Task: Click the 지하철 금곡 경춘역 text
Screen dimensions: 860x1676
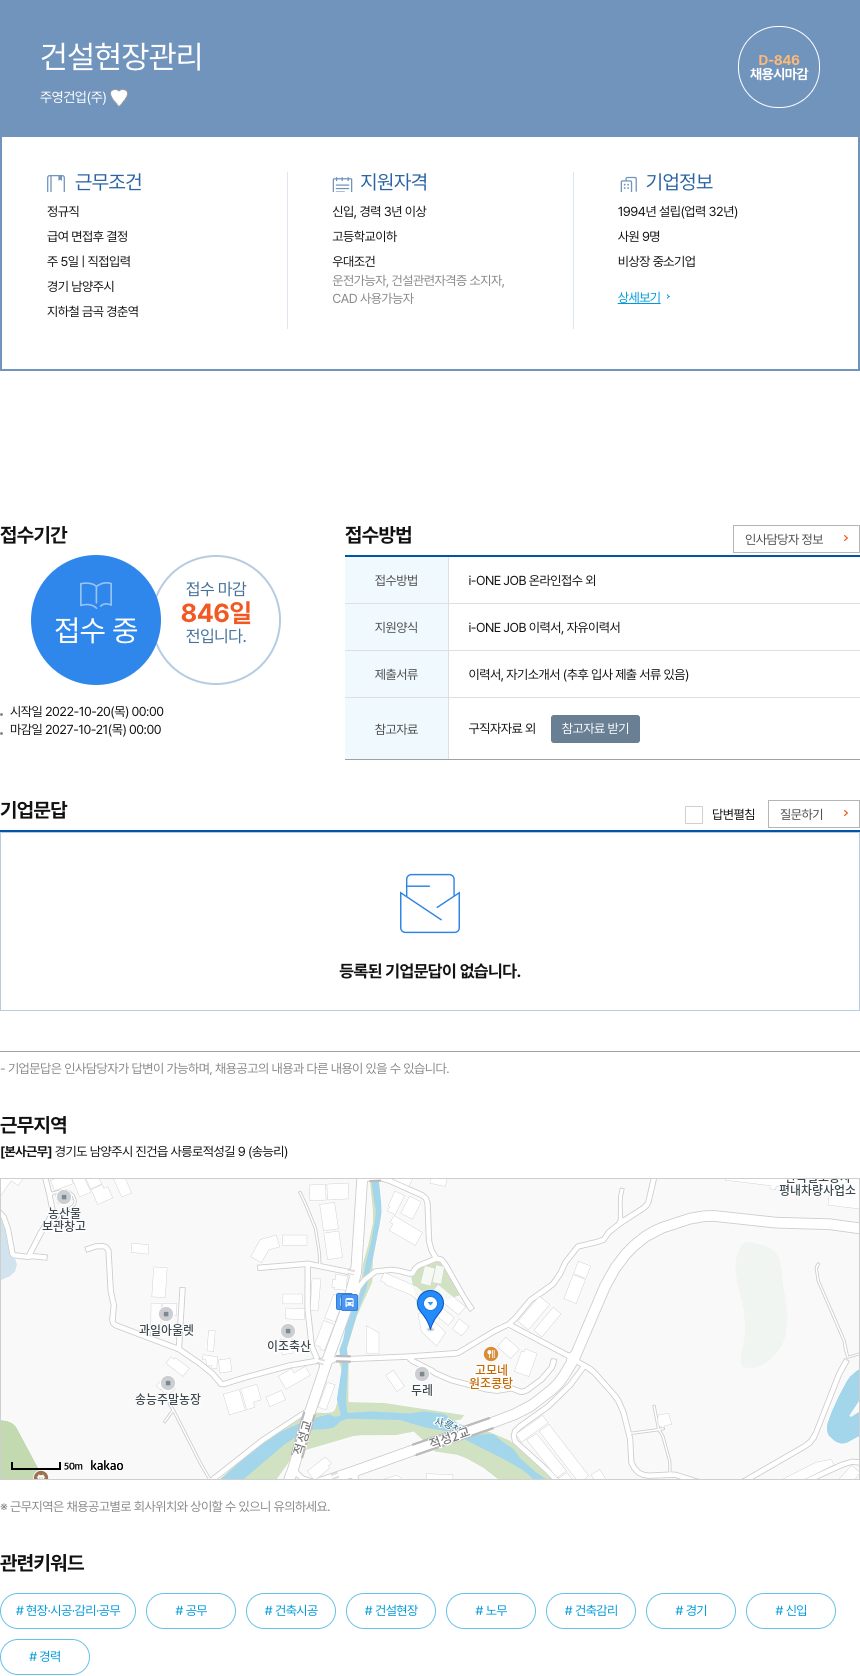Action: pos(93,312)
